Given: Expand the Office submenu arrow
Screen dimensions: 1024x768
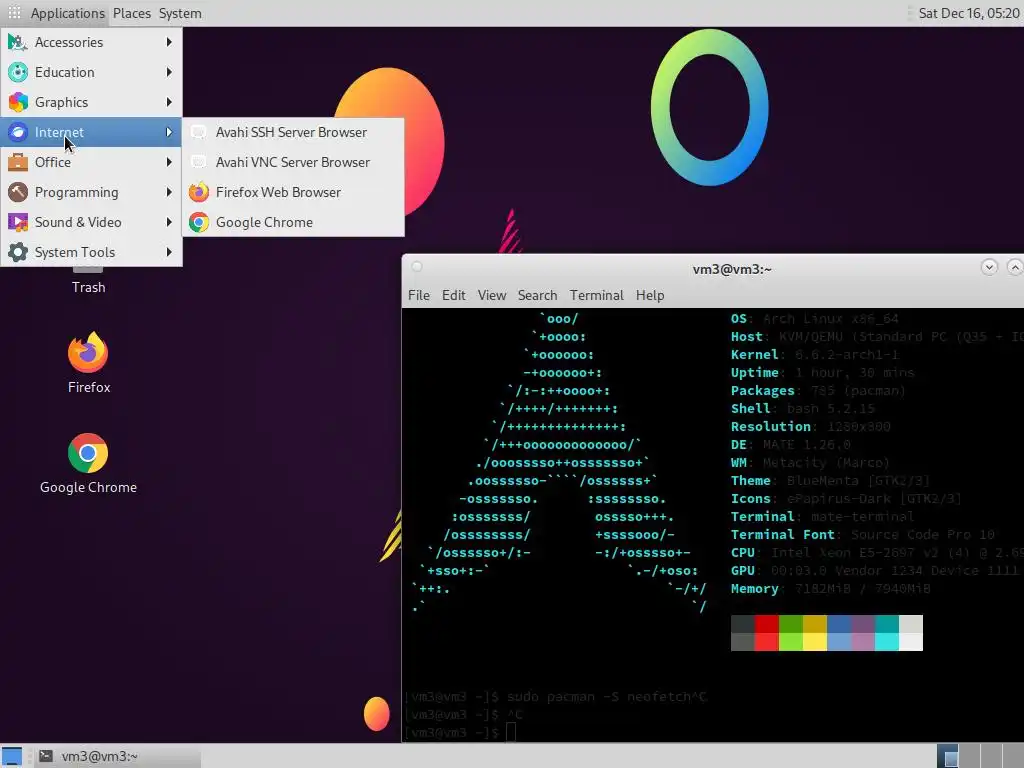Looking at the screenshot, I should 169,163.
